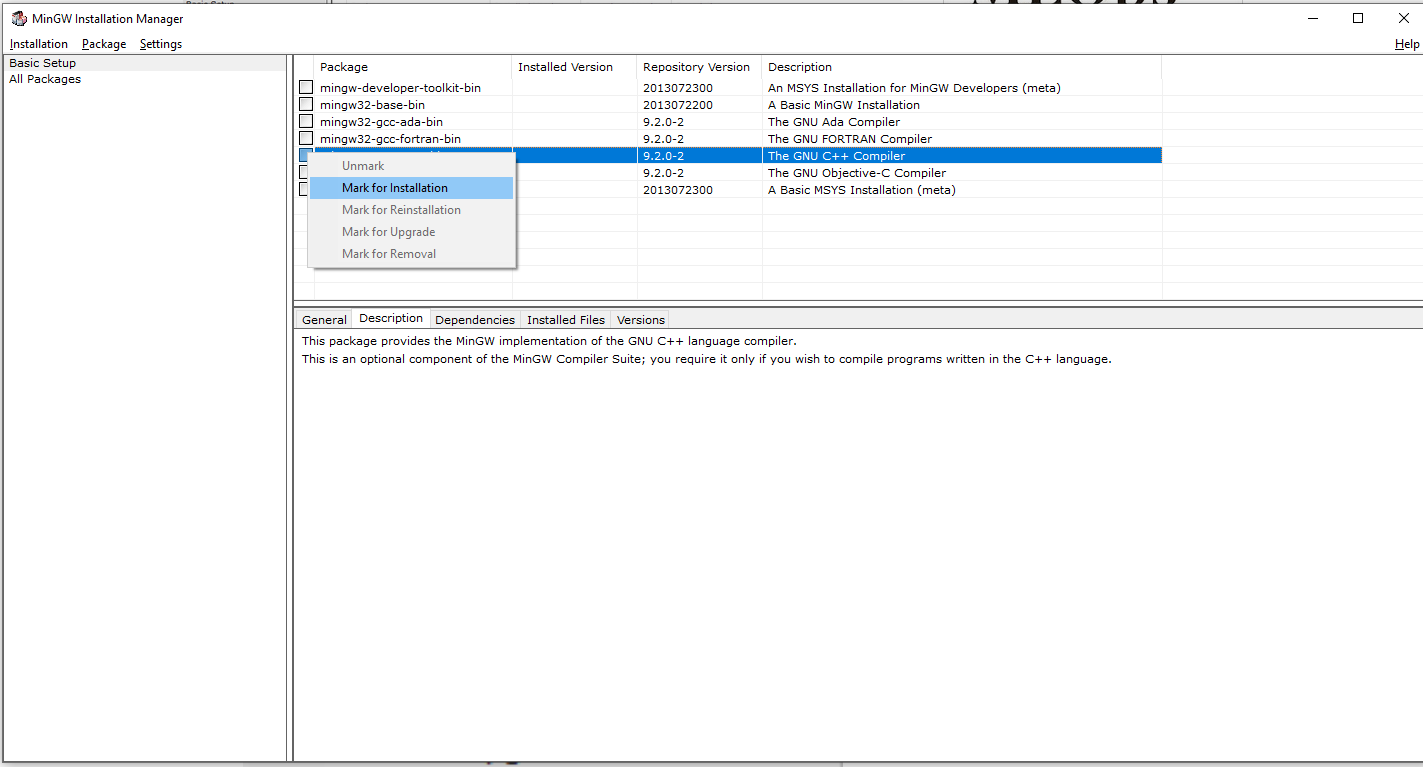Open the Settings menu
The height and width of the screenshot is (767, 1423).
click(161, 44)
